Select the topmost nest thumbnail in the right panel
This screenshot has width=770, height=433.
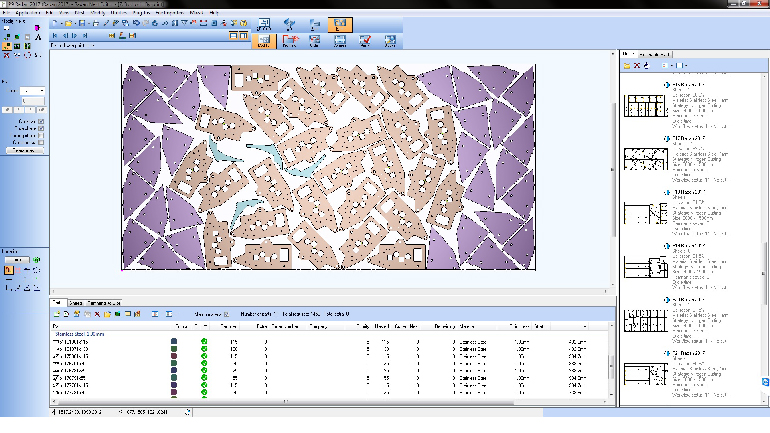point(645,105)
